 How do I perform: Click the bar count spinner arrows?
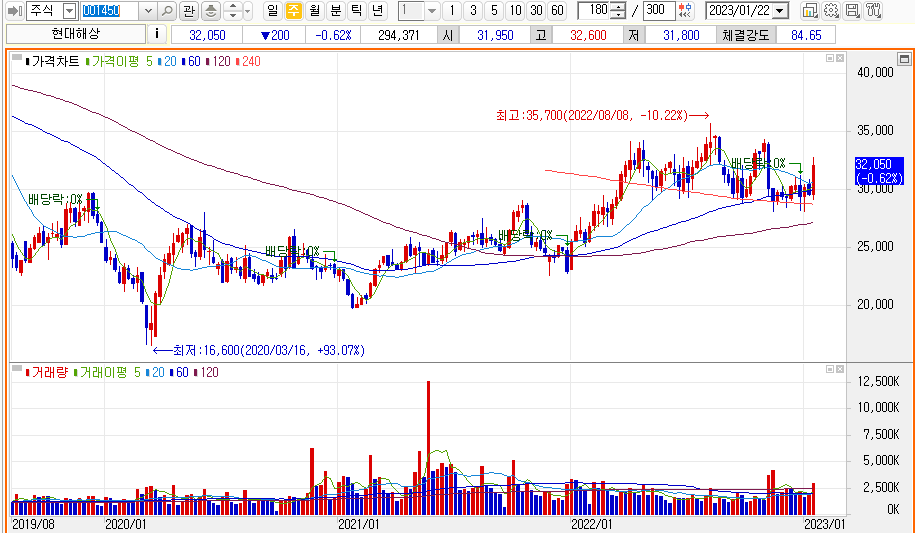(x=620, y=11)
